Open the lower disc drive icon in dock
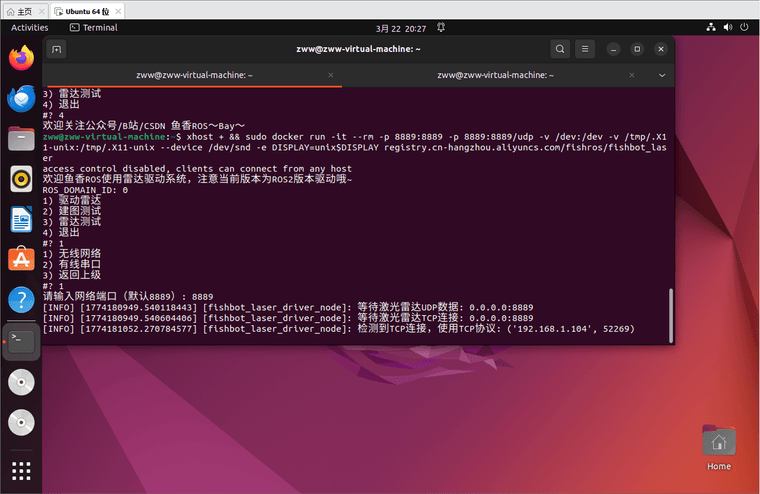This screenshot has width=760, height=494. (21, 422)
